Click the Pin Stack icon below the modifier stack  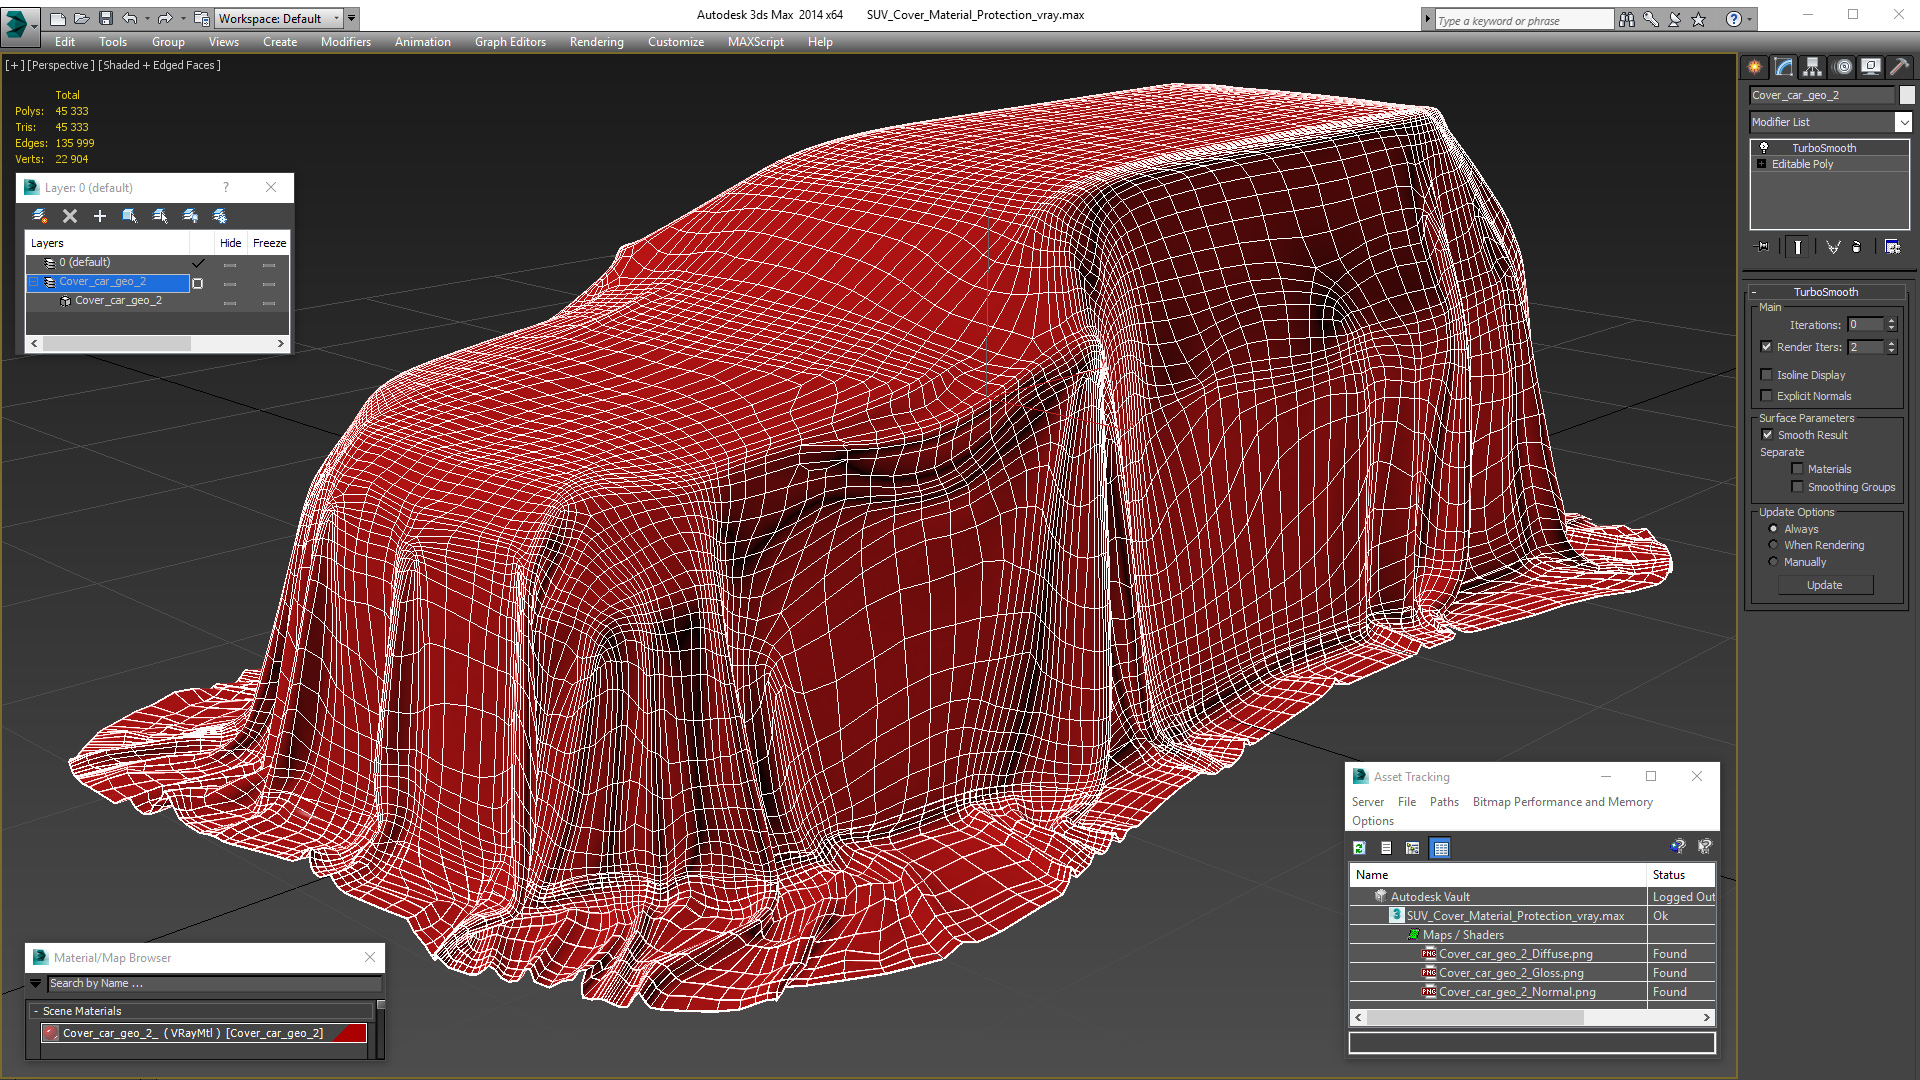point(1762,246)
